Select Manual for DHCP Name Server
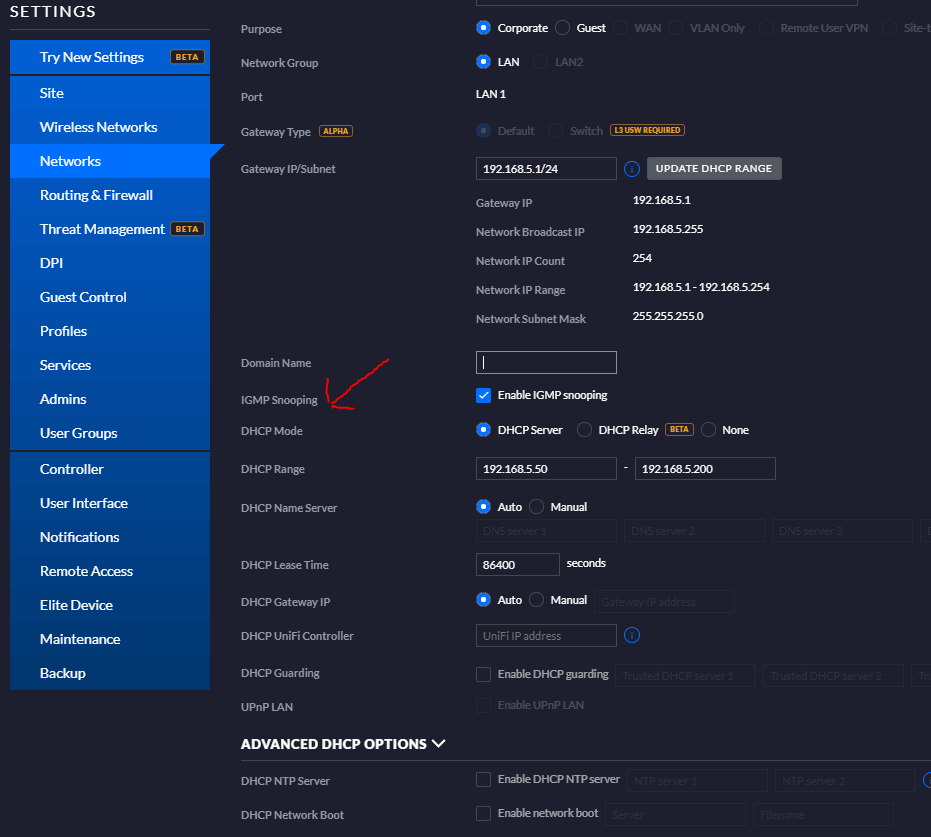Image resolution: width=931 pixels, height=837 pixels. pos(537,507)
